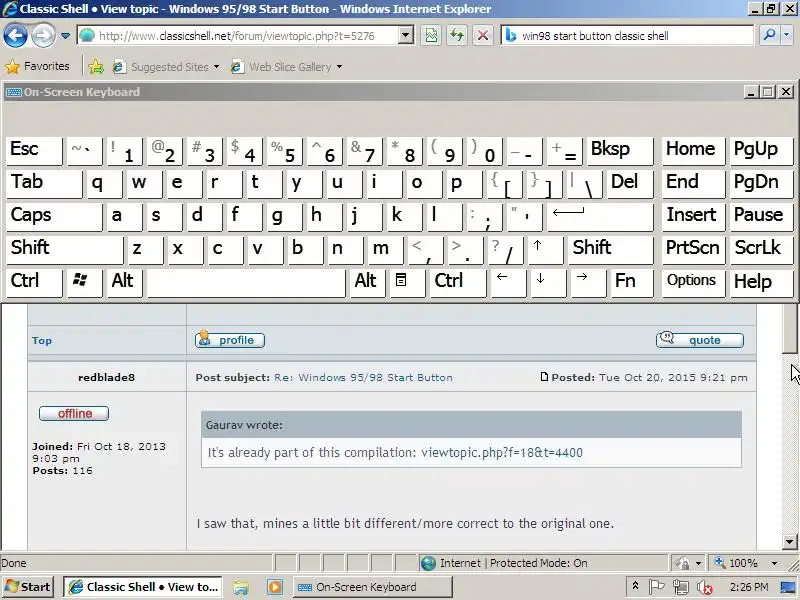This screenshot has width=800, height=600.
Task: Click the PgDn key
Action: click(x=761, y=184)
